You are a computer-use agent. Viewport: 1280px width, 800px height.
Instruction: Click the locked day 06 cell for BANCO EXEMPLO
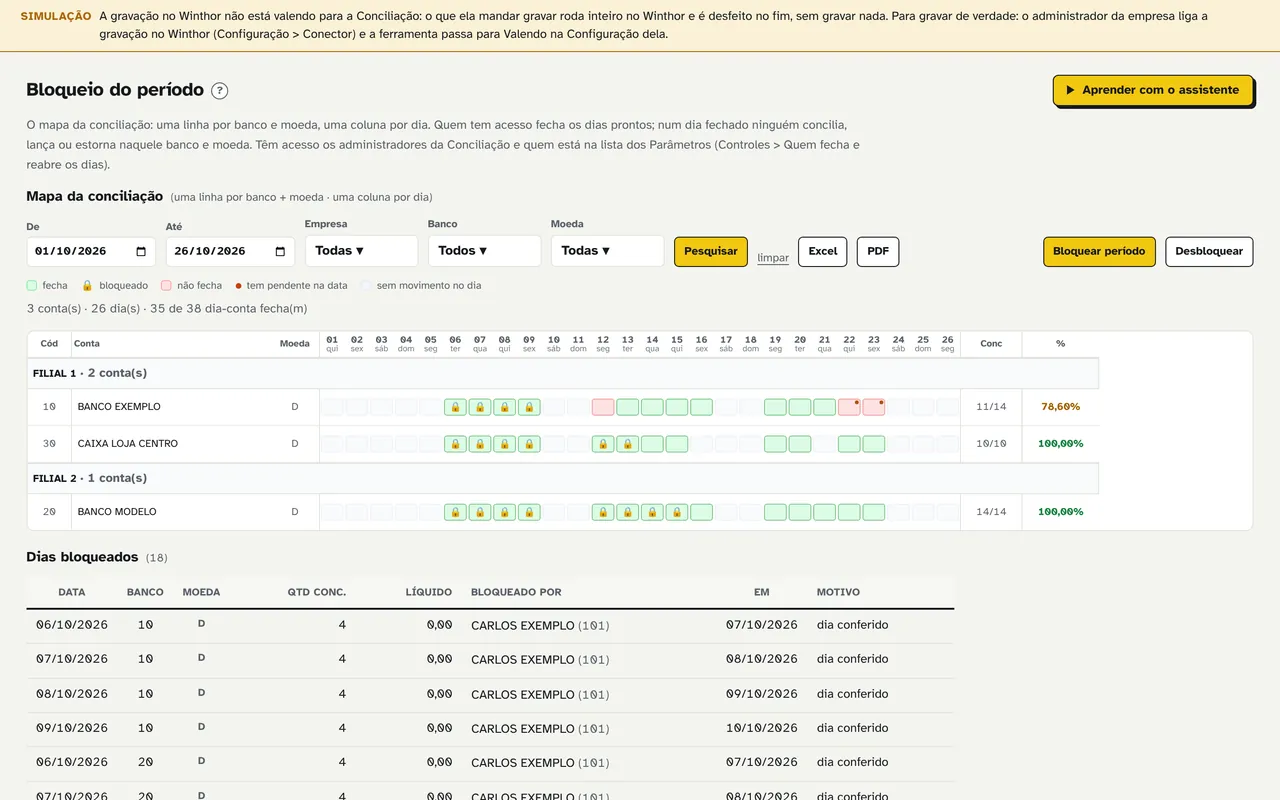tap(456, 407)
